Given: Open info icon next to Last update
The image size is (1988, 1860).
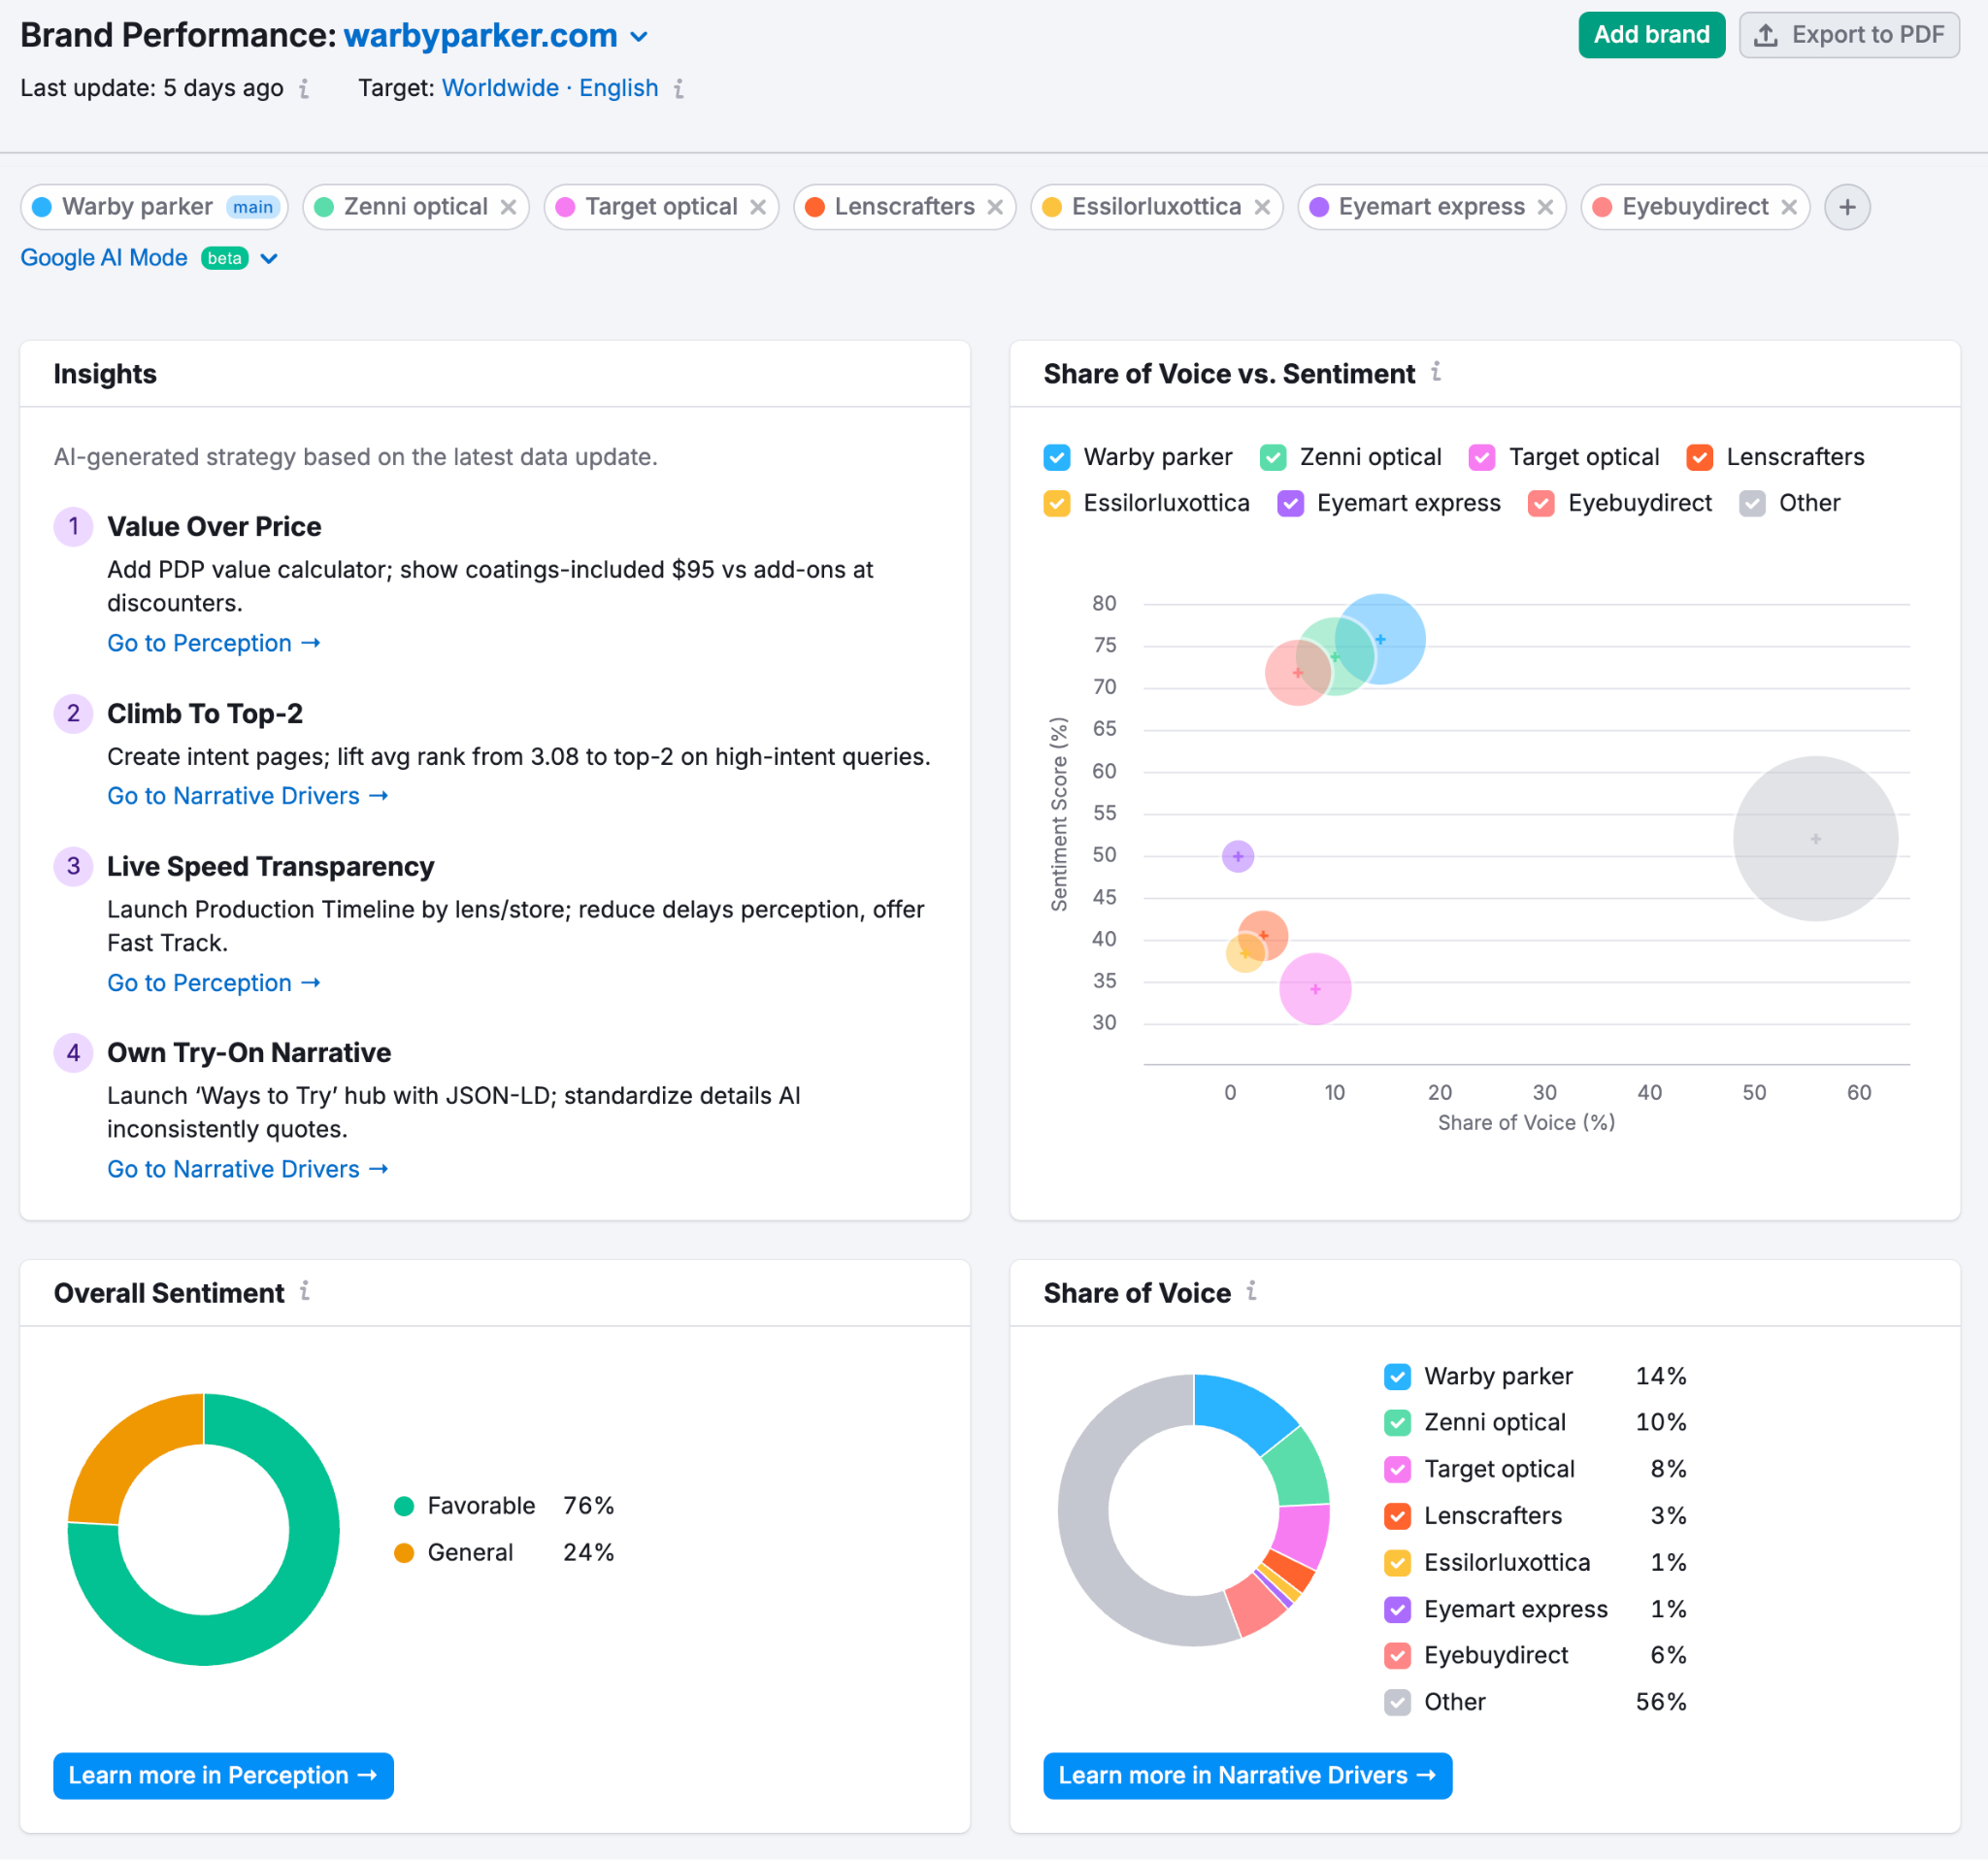Looking at the screenshot, I should point(304,89).
